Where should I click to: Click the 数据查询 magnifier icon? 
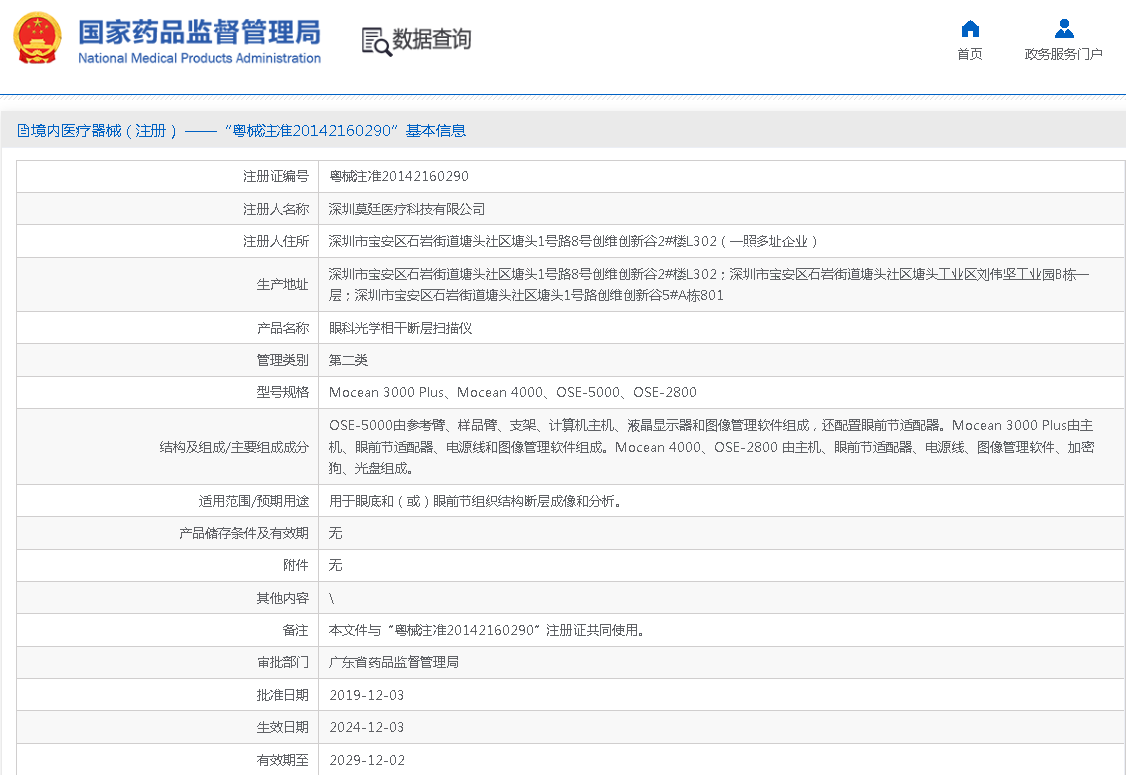pos(376,41)
